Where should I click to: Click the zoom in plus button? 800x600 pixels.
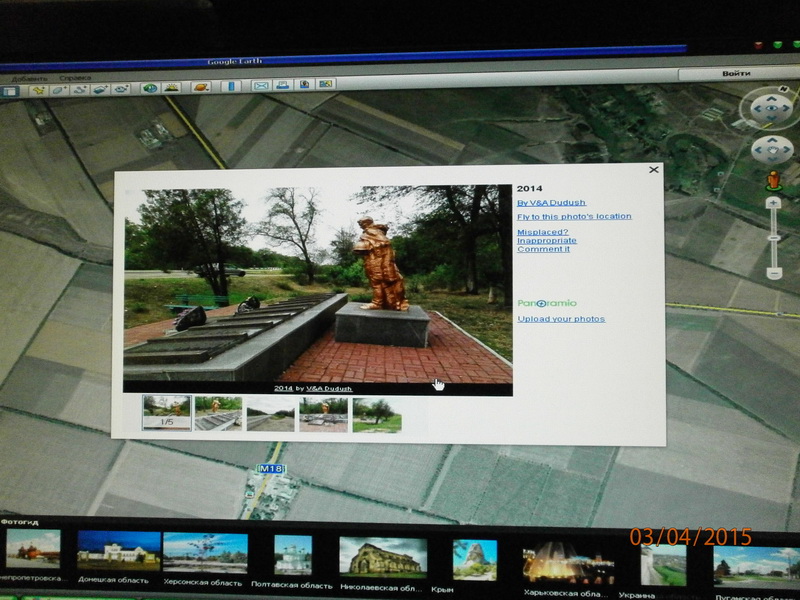coord(773,204)
